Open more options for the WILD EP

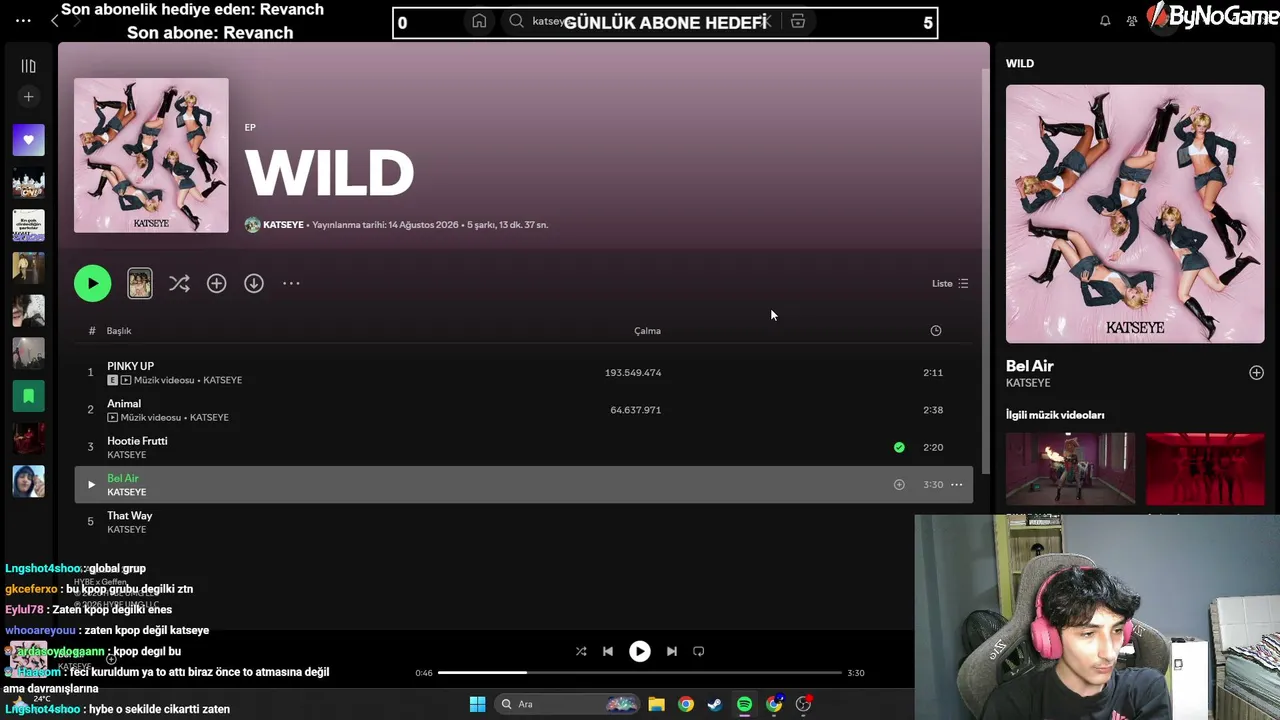(x=291, y=283)
